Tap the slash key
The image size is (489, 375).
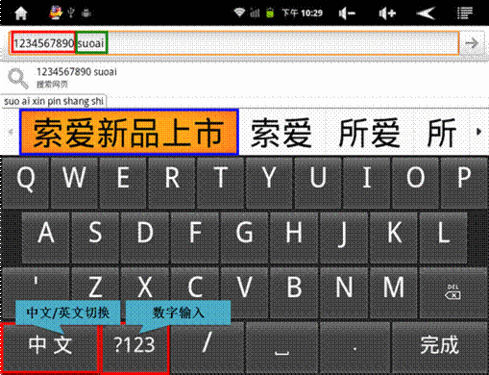click(207, 347)
